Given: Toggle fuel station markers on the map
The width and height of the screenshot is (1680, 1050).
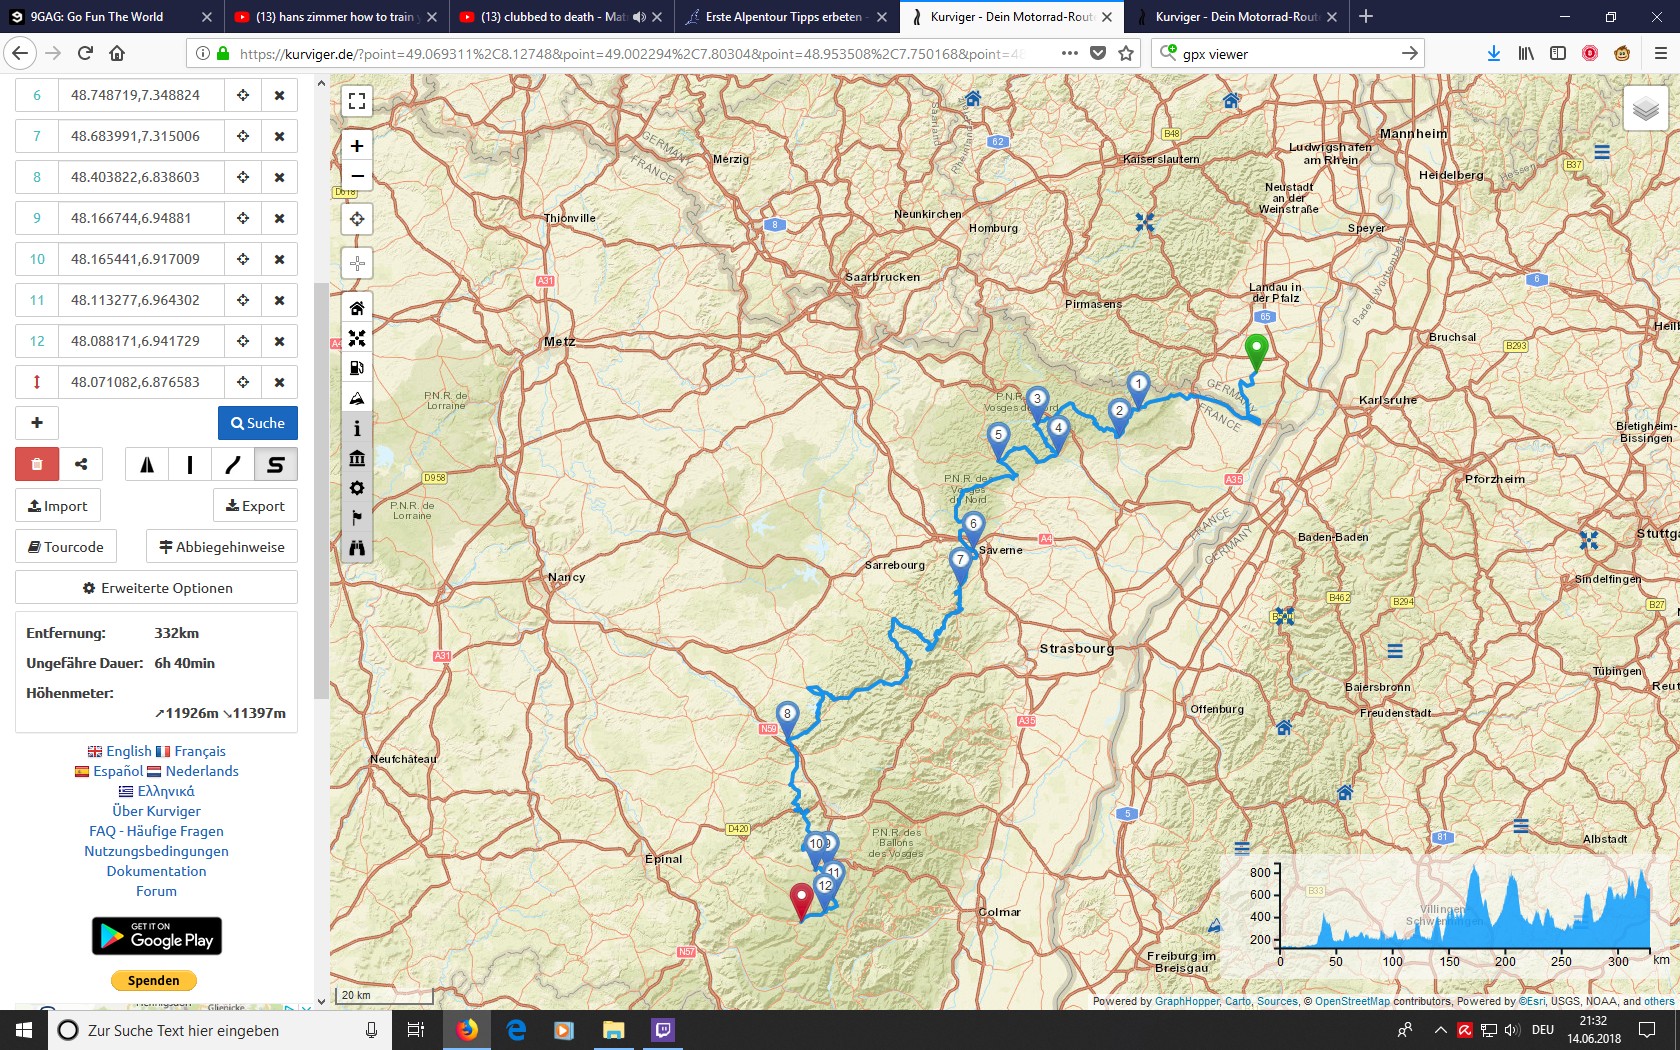Looking at the screenshot, I should 357,368.
